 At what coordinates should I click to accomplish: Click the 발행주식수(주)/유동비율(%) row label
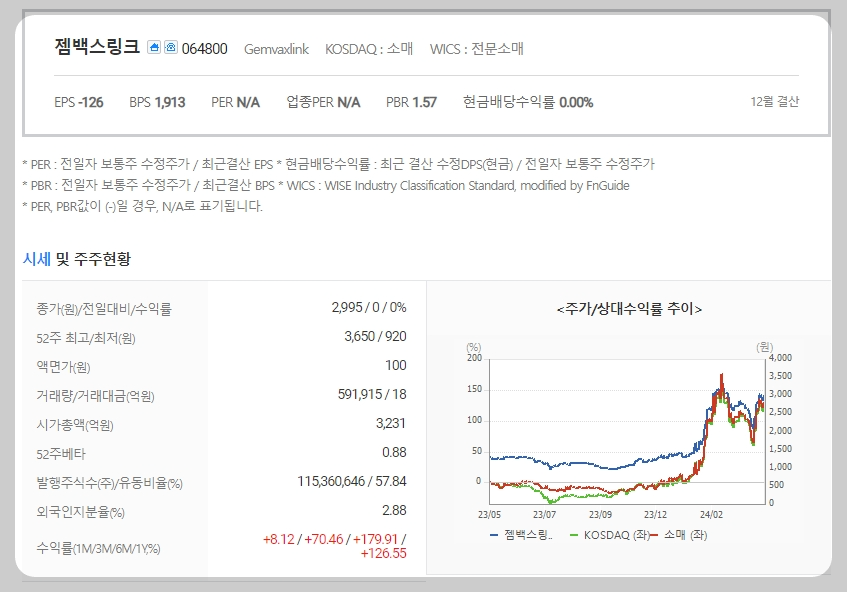pyautogui.click(x=110, y=483)
